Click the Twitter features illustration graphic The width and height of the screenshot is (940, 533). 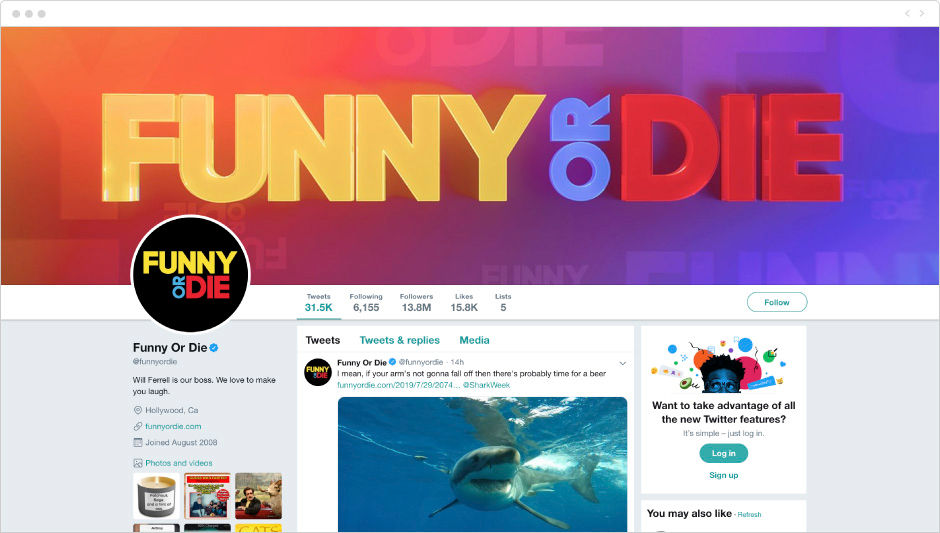pos(718,365)
